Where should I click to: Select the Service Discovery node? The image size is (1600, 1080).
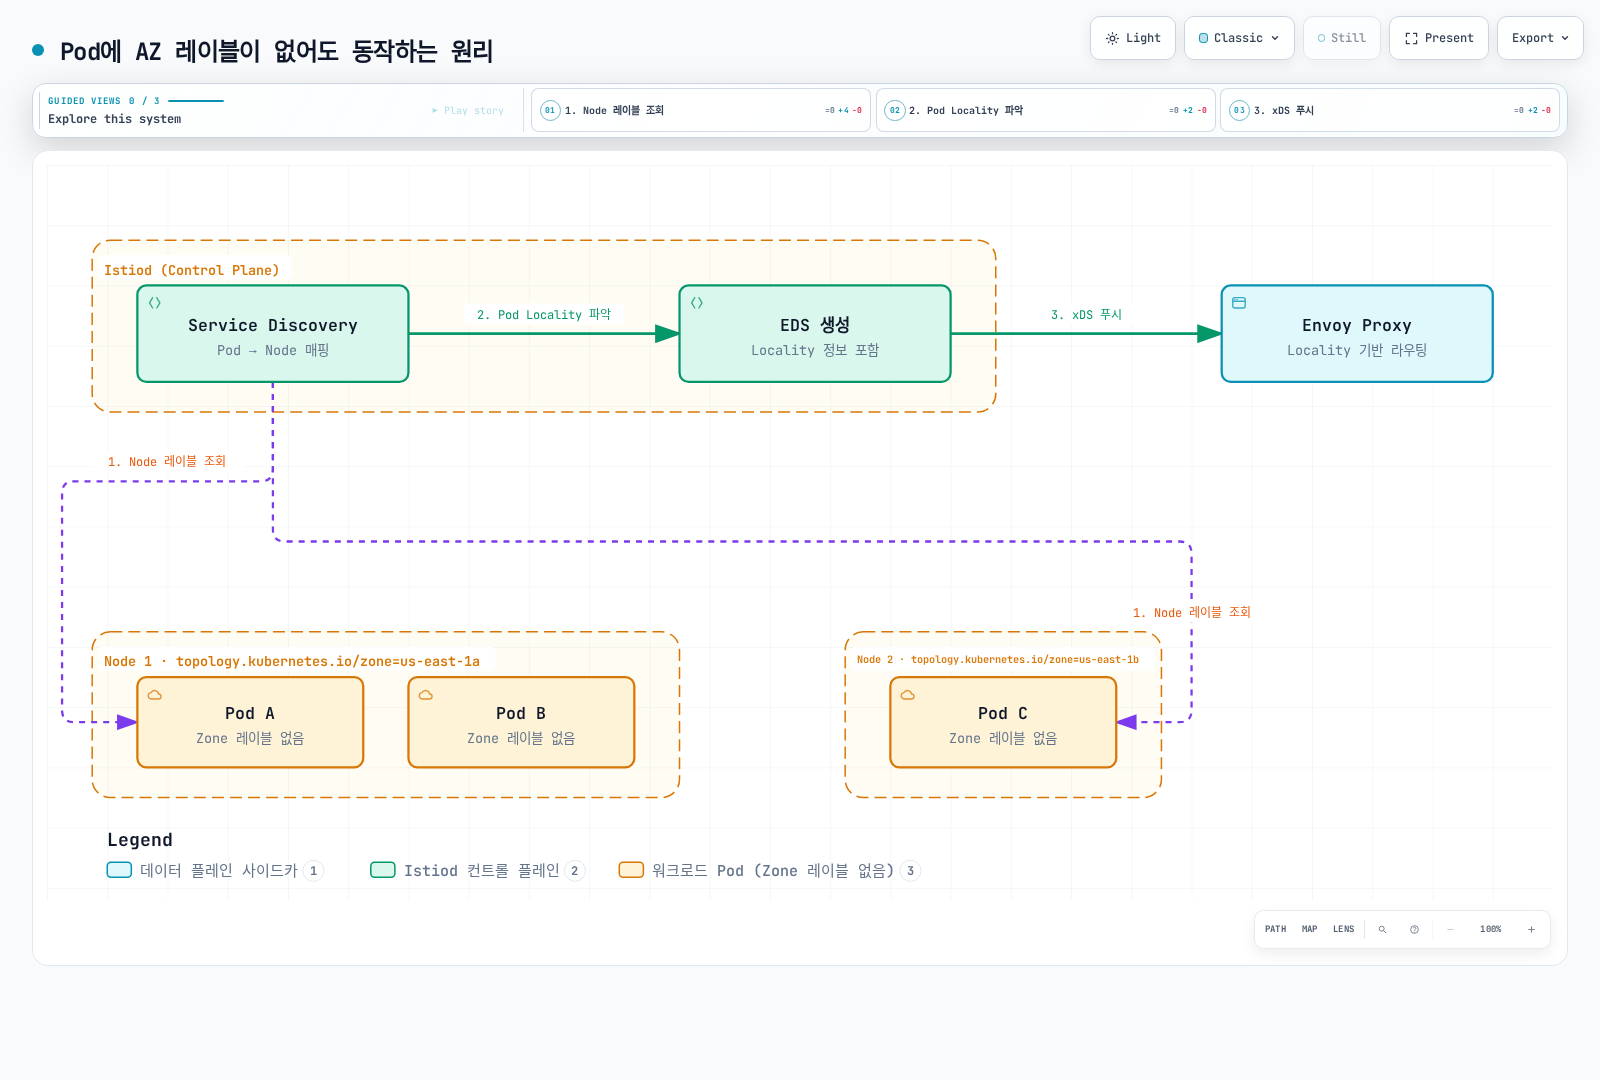click(273, 334)
